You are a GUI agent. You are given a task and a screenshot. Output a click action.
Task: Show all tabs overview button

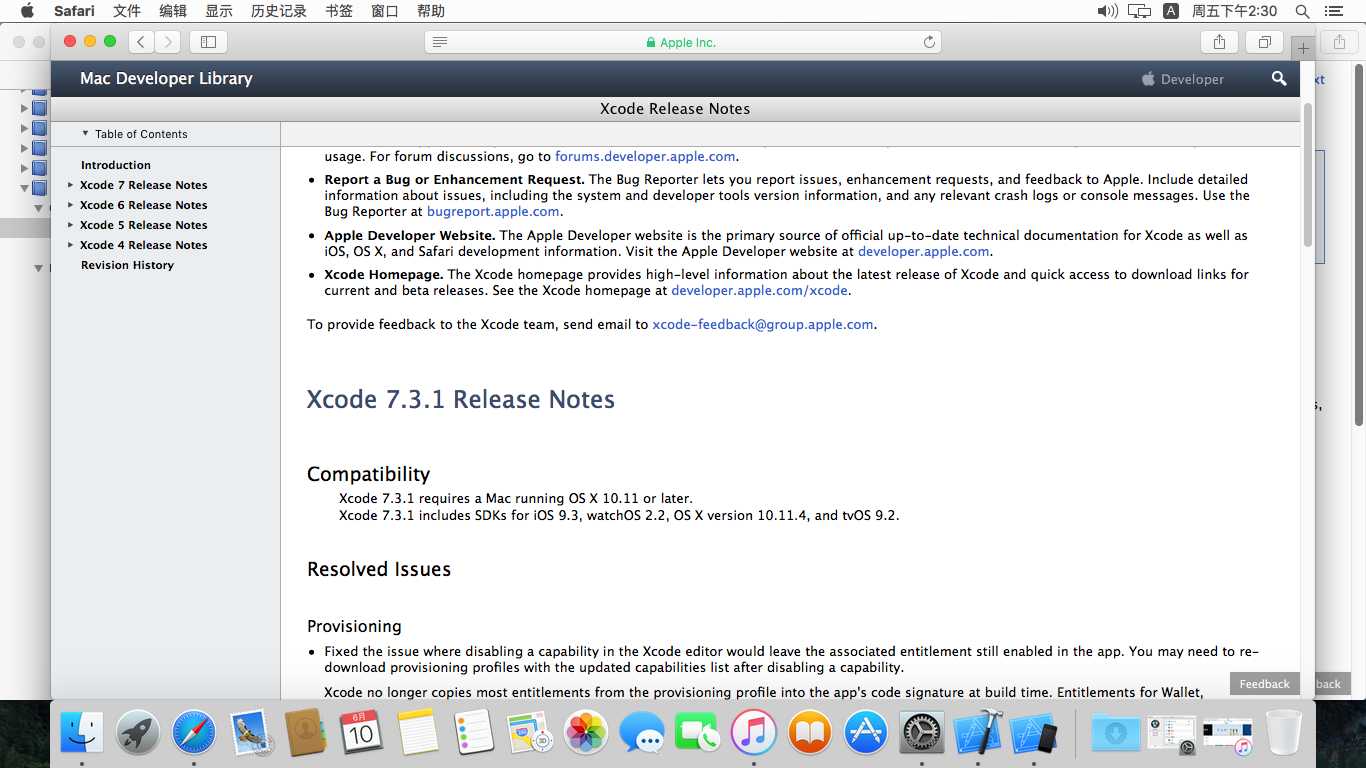coord(1264,42)
